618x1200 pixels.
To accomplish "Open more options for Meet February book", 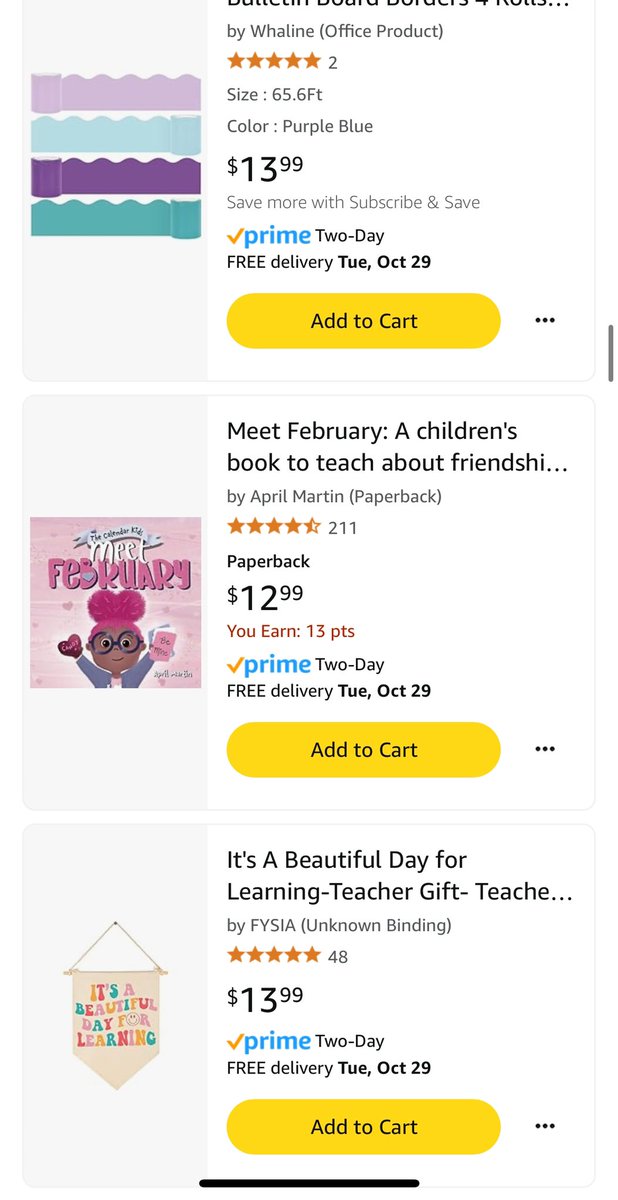I will click(544, 749).
